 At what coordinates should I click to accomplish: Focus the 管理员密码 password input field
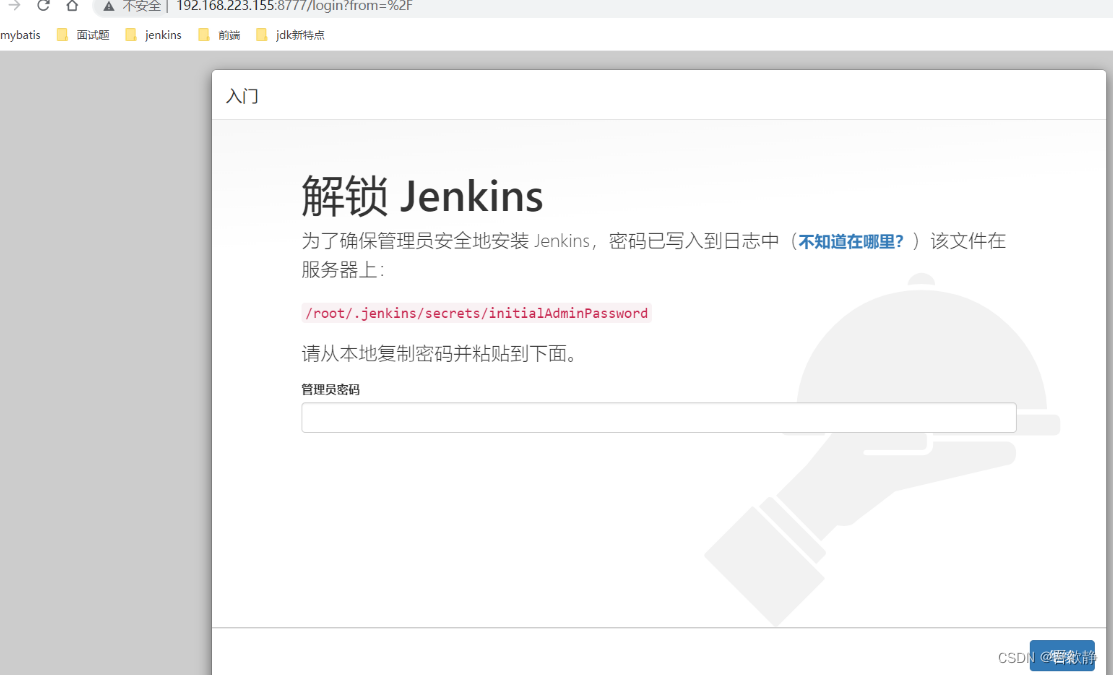click(658, 417)
